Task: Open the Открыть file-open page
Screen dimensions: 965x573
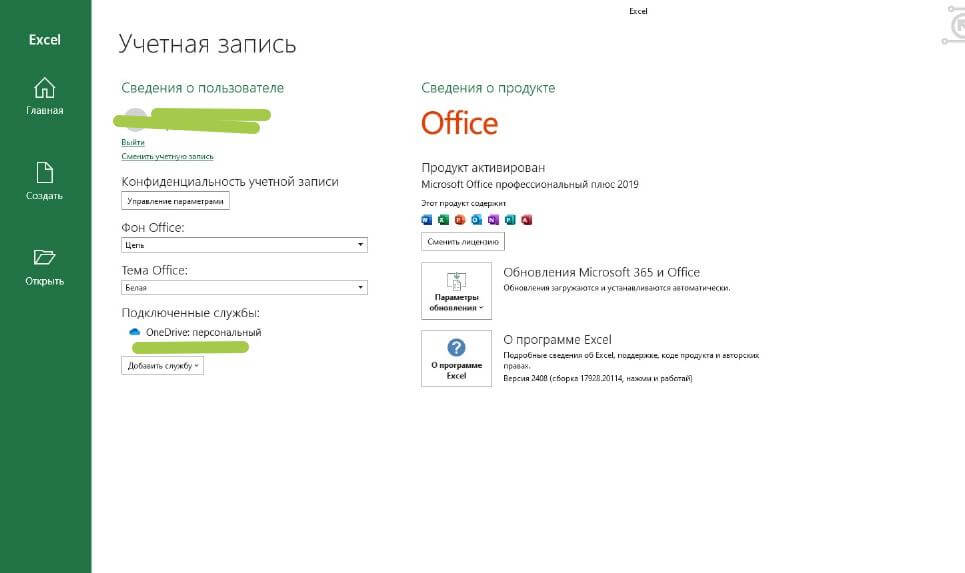Action: (x=44, y=267)
